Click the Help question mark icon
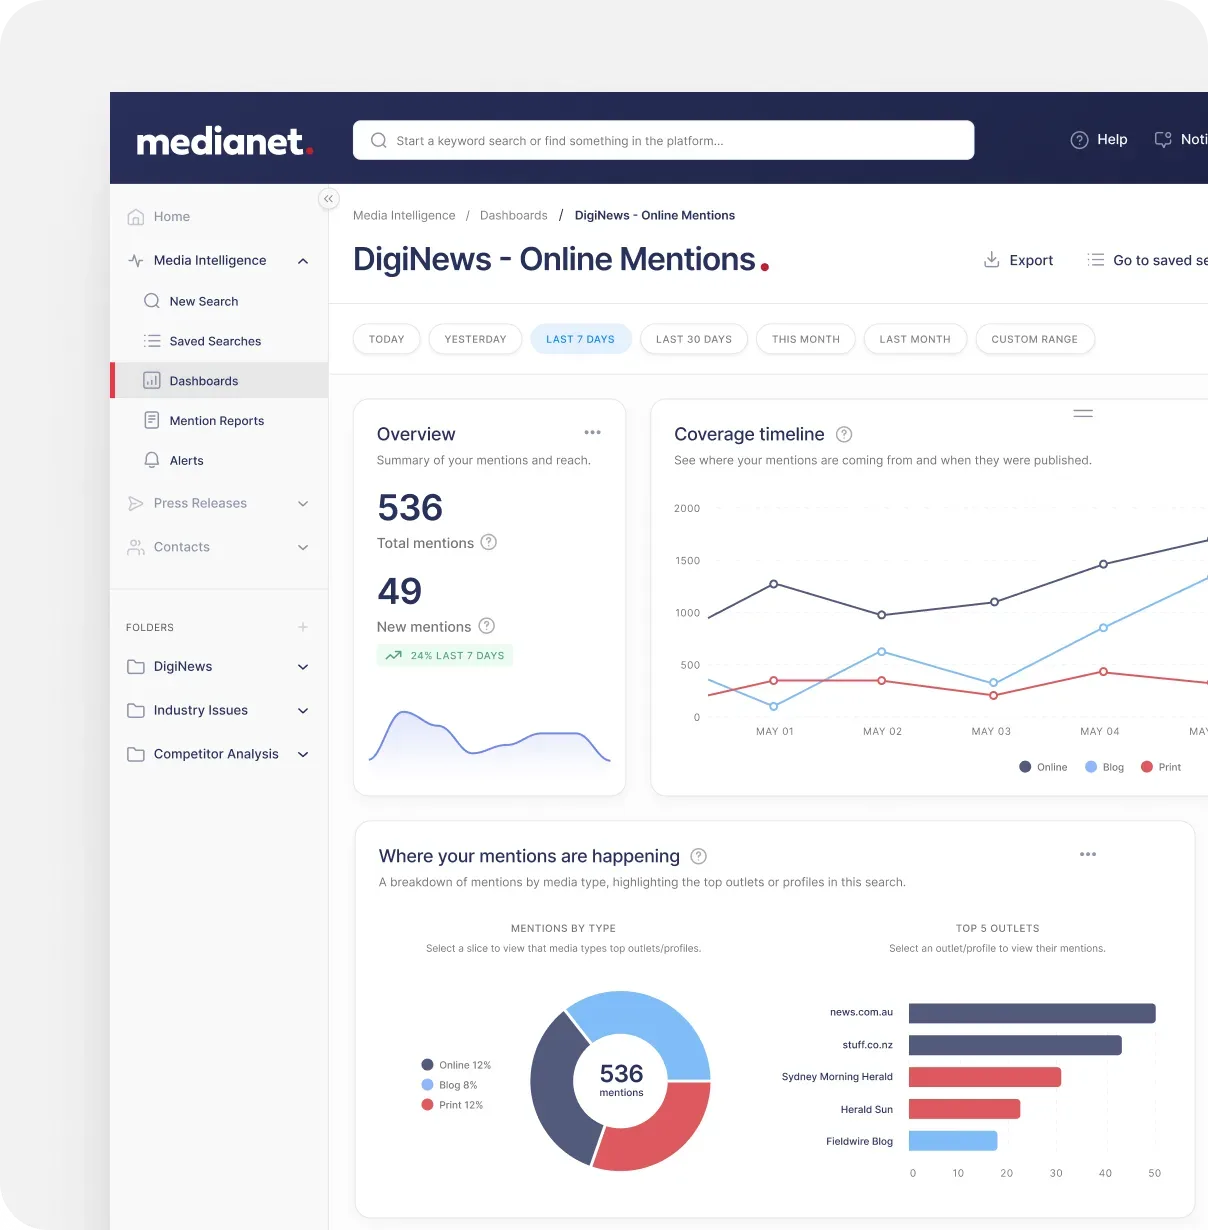Screen dimensions: 1208x1230 coord(1079,140)
